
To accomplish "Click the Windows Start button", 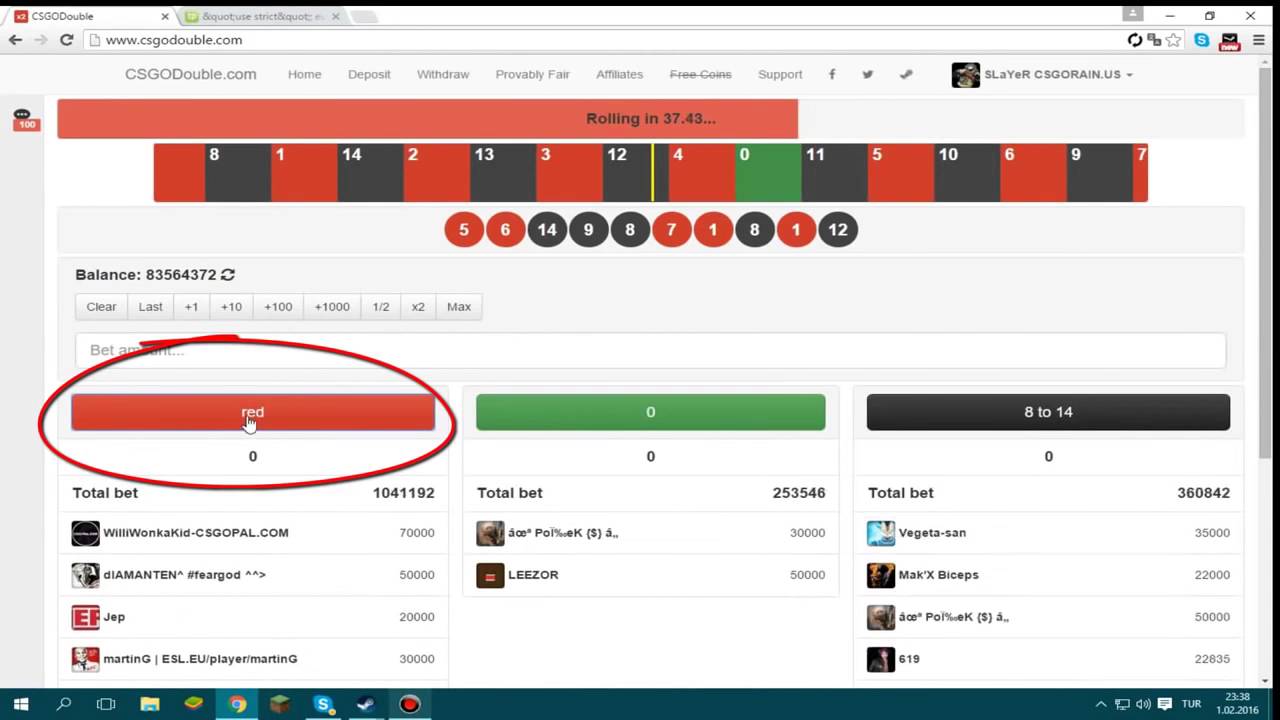I will click(21, 704).
